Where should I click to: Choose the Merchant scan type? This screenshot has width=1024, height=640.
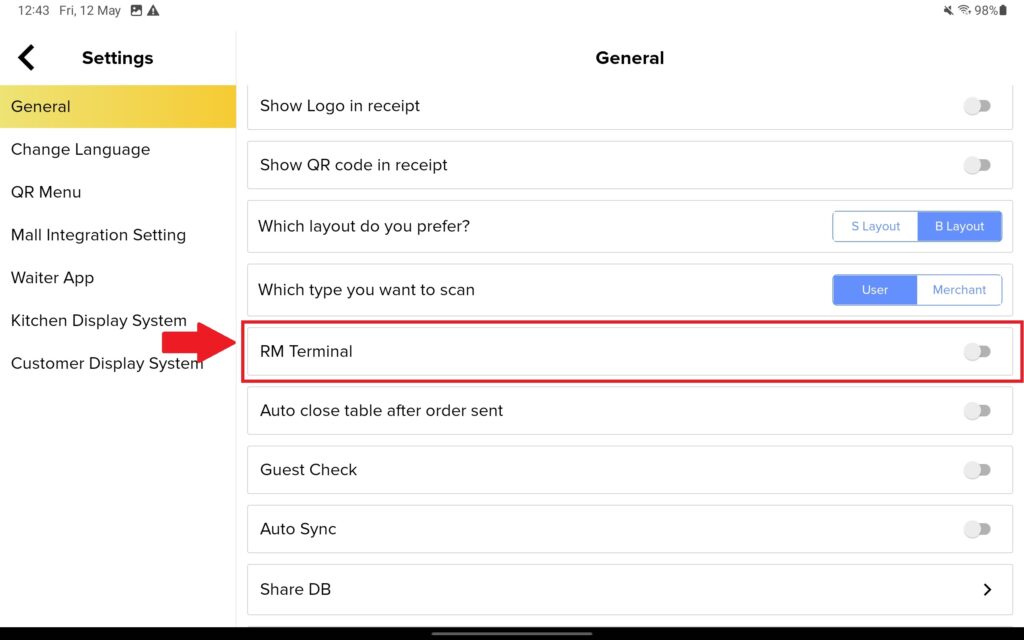[959, 290]
